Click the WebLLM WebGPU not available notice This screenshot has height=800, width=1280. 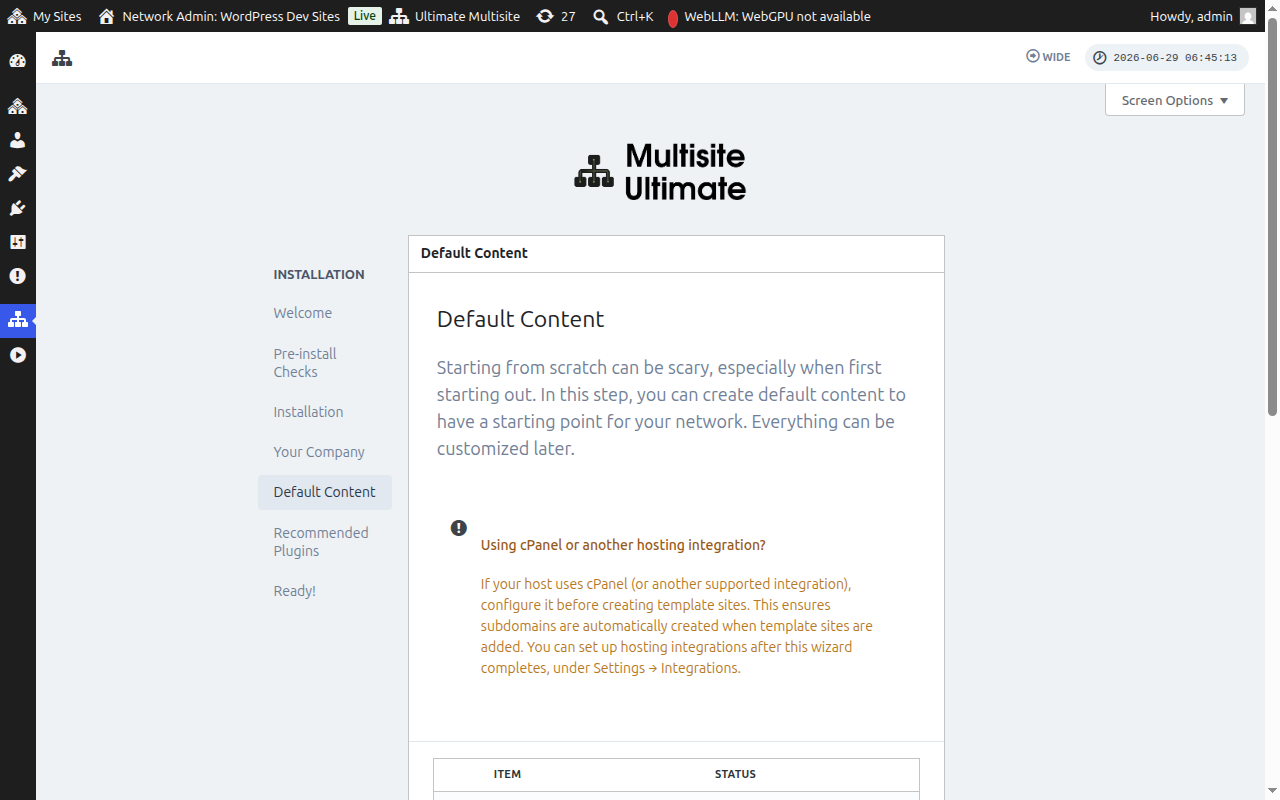(768, 16)
